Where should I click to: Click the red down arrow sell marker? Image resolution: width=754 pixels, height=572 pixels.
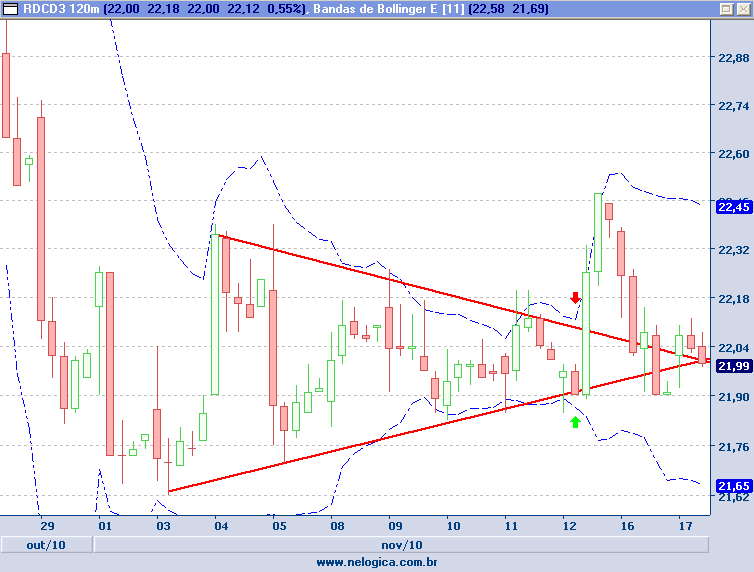[575, 297]
